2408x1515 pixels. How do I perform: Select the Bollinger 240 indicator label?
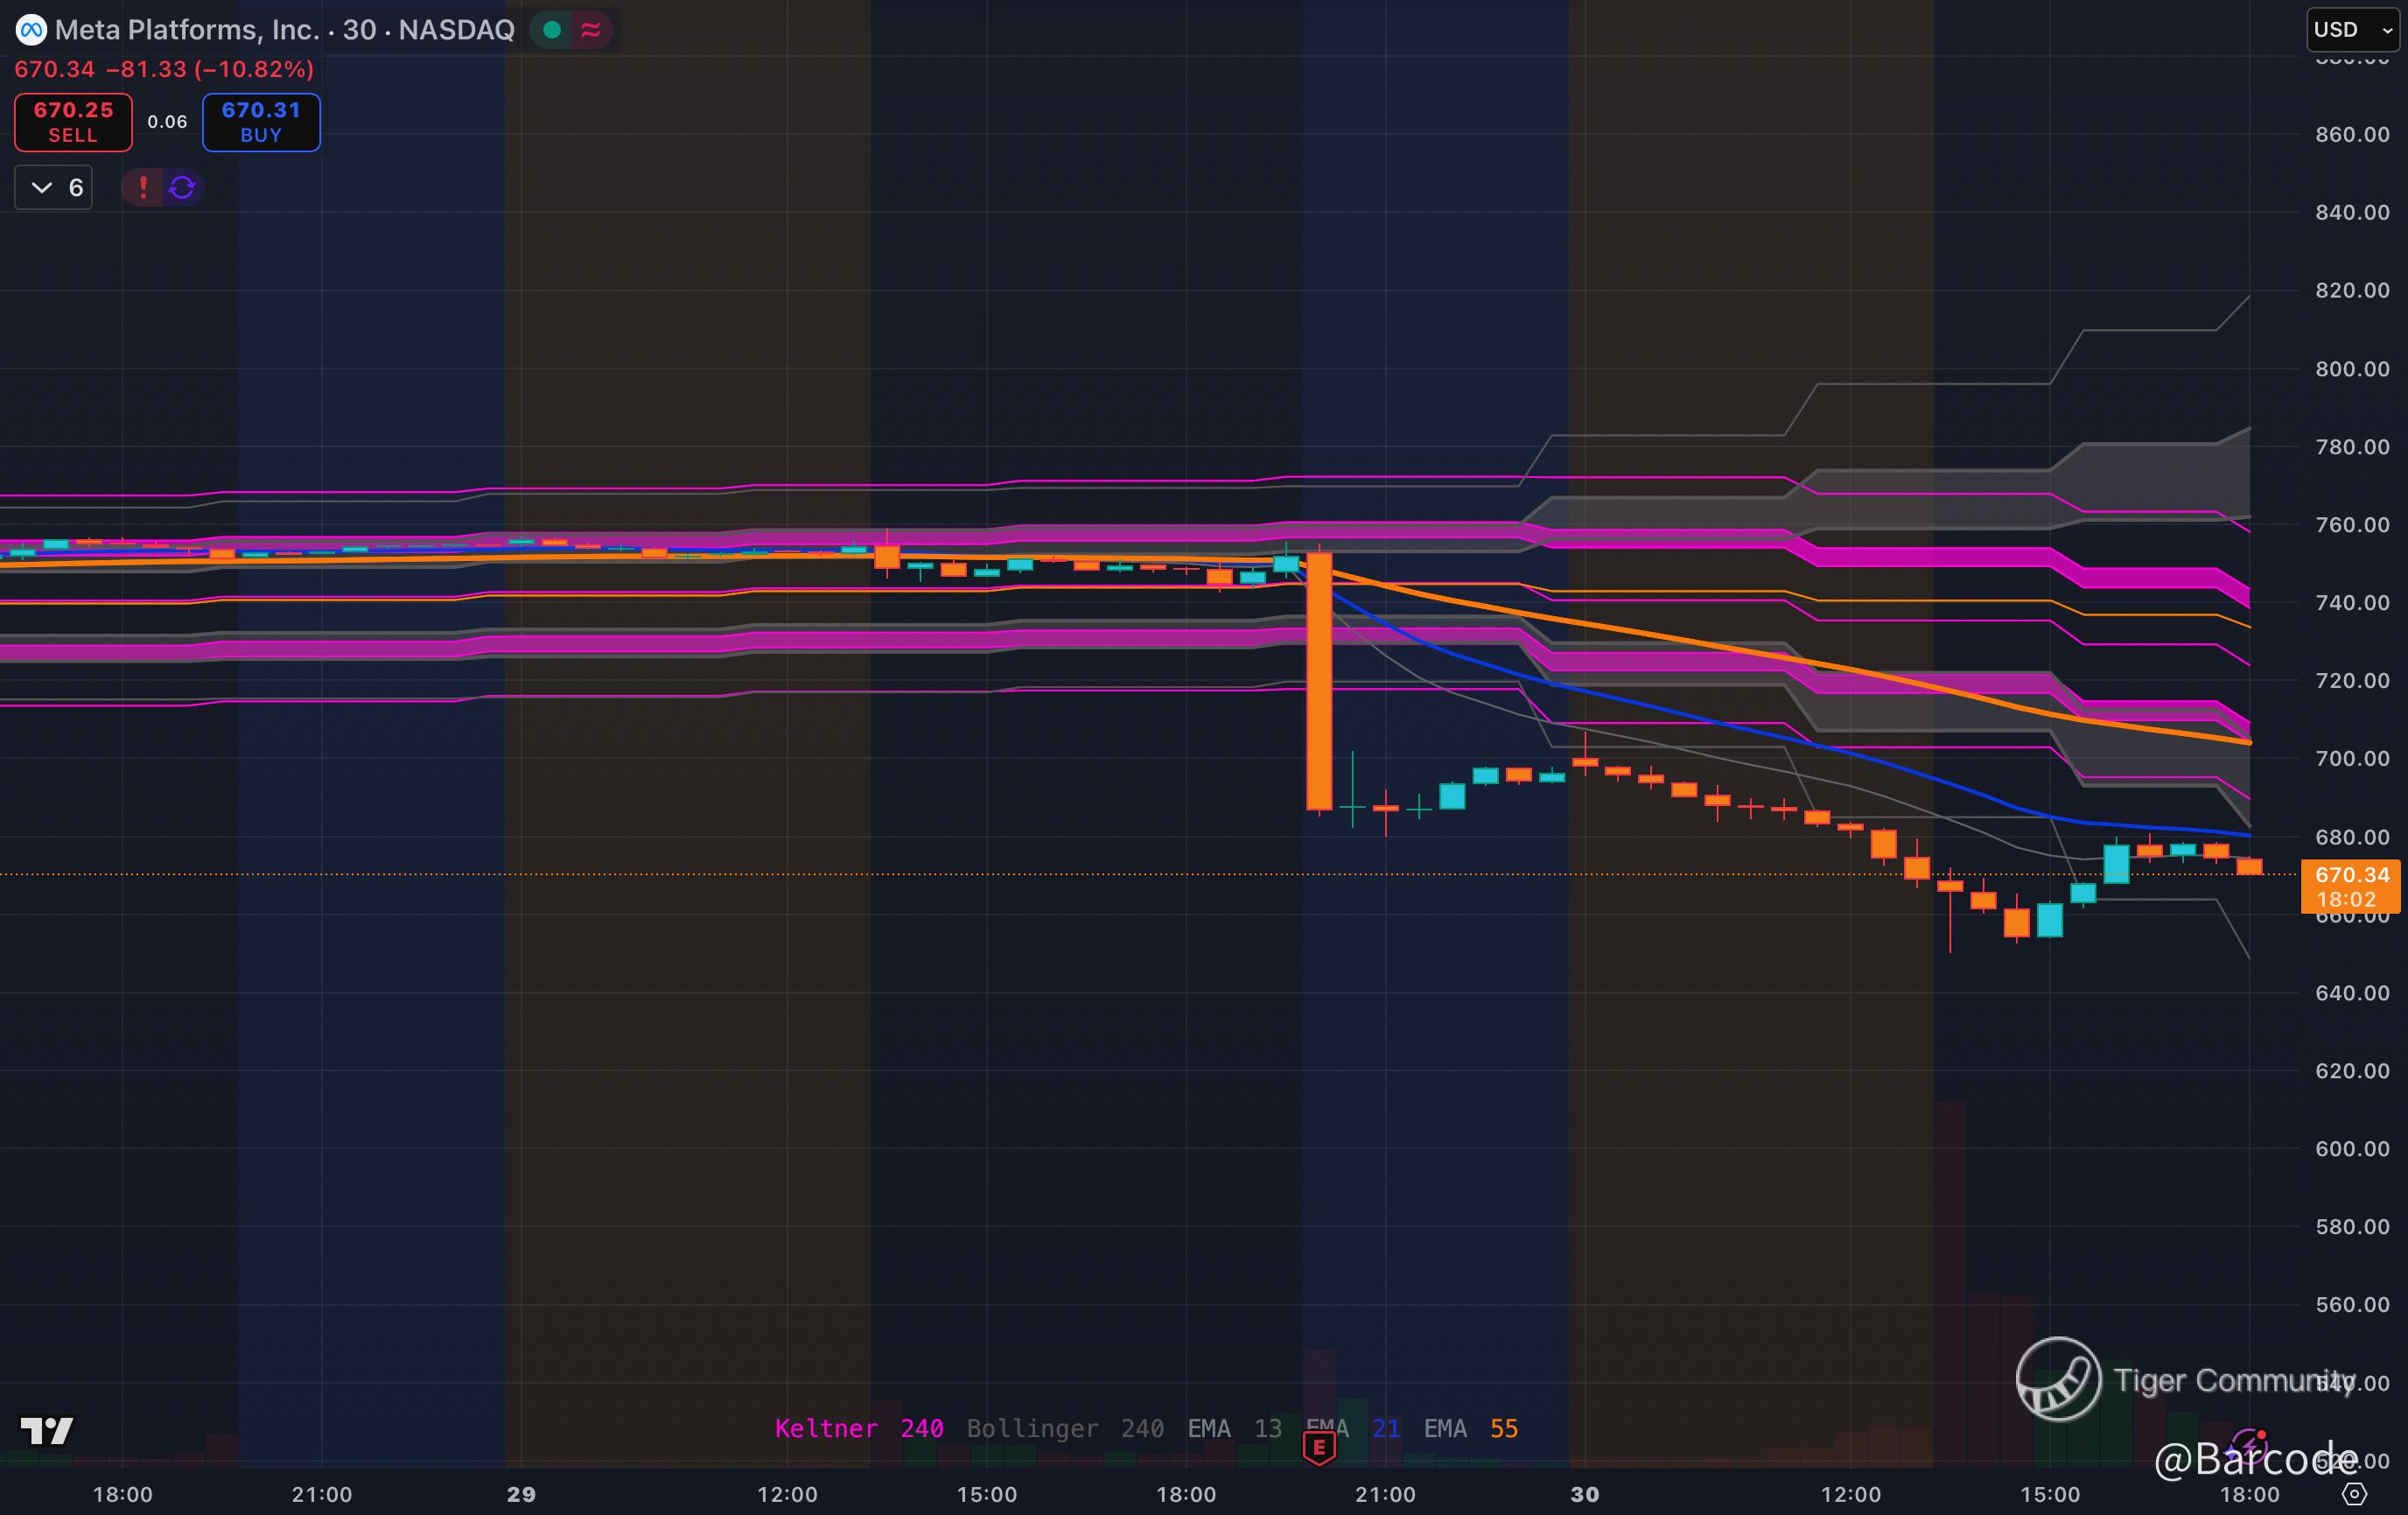pos(1064,1428)
